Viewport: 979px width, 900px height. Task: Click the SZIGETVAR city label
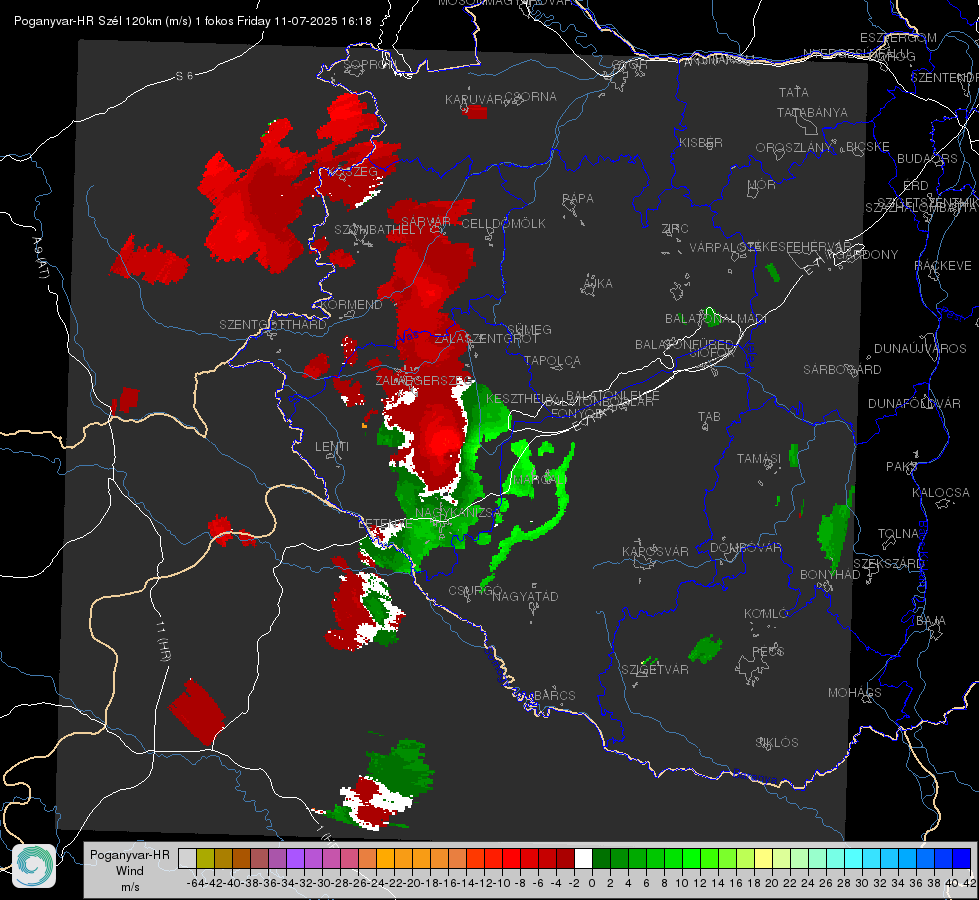655,670
